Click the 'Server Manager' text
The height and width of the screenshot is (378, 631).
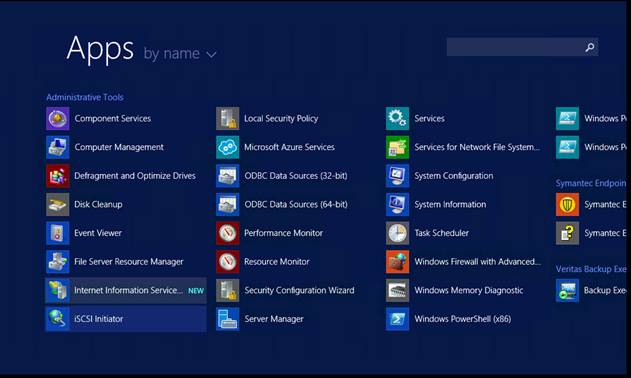274,319
